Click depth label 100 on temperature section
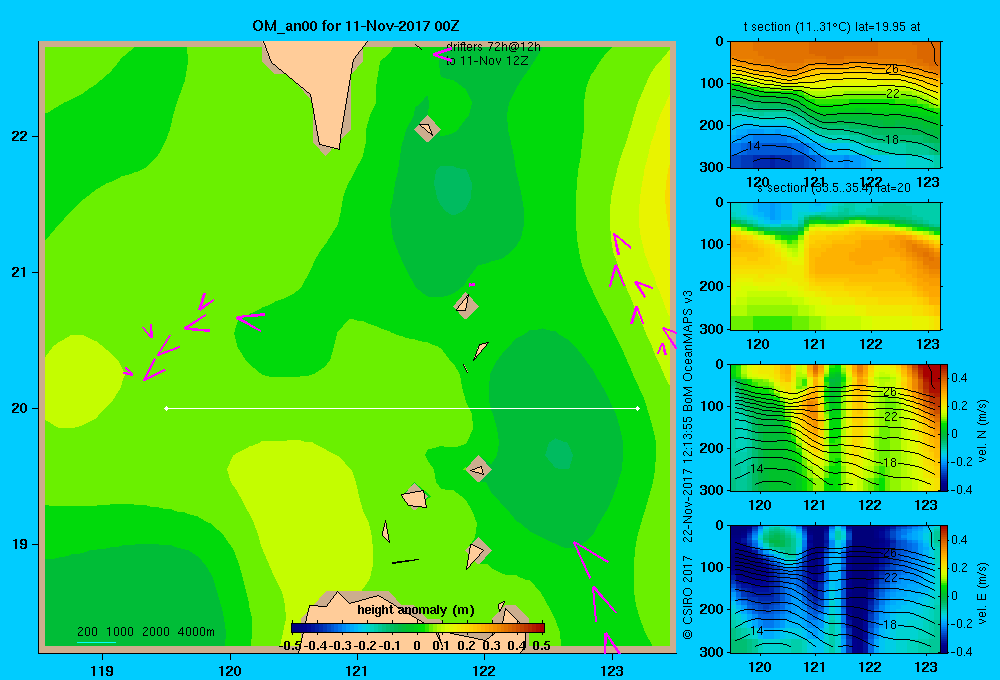Image resolution: width=1000 pixels, height=680 pixels. pyautogui.click(x=712, y=84)
